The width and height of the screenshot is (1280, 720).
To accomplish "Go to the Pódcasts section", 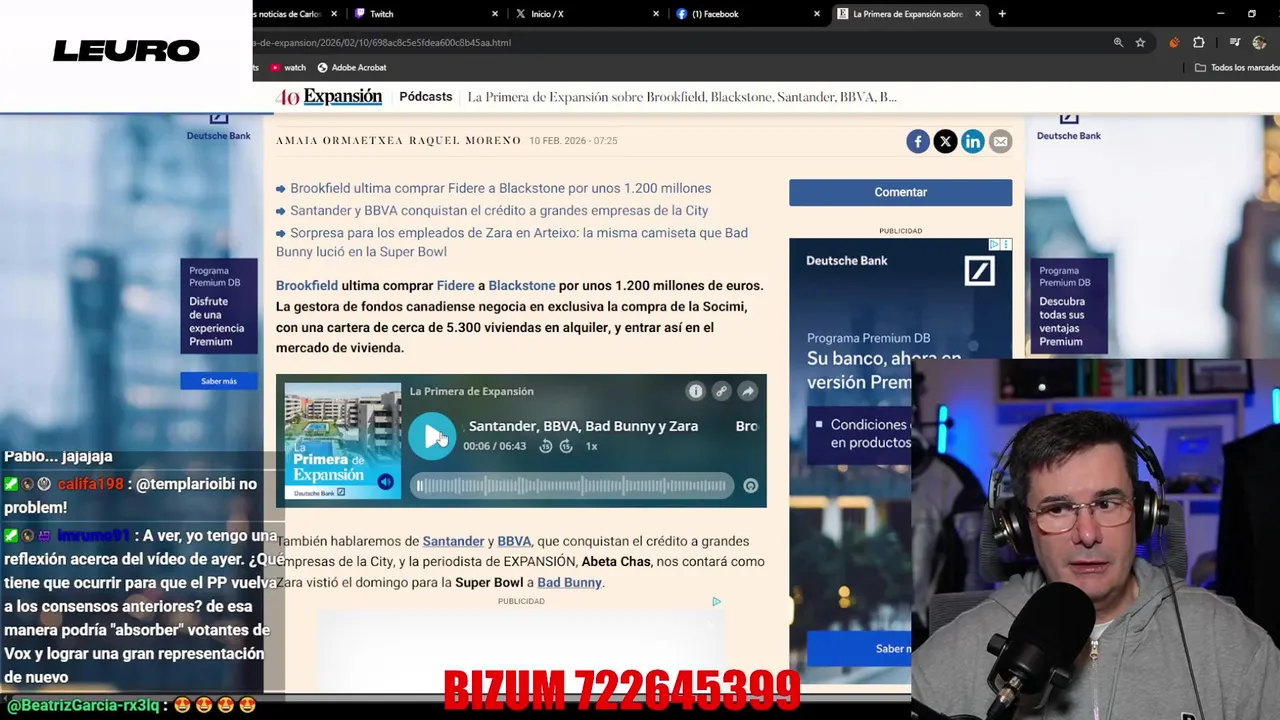I will (x=426, y=97).
